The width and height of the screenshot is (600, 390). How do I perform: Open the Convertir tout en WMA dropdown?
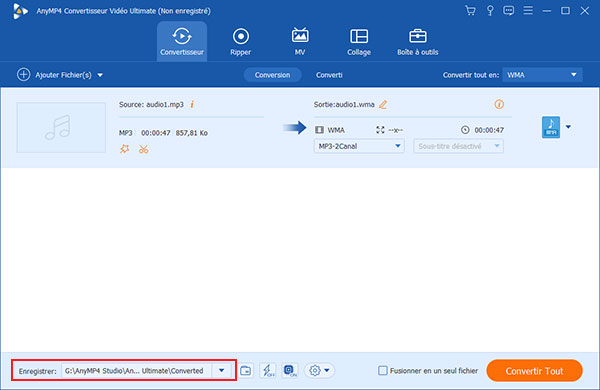pyautogui.click(x=542, y=75)
